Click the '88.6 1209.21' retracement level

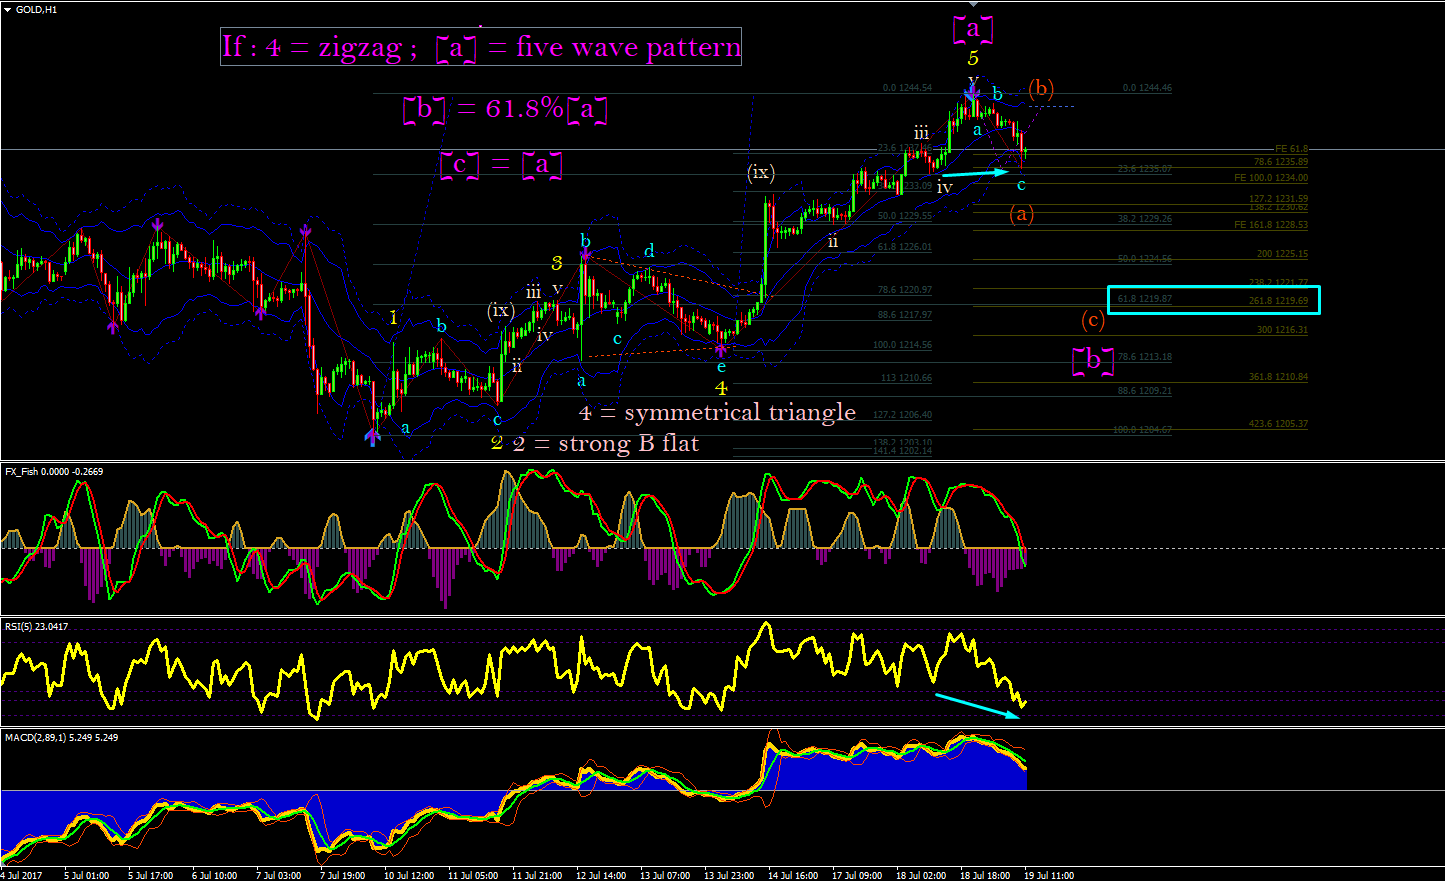tap(1145, 391)
